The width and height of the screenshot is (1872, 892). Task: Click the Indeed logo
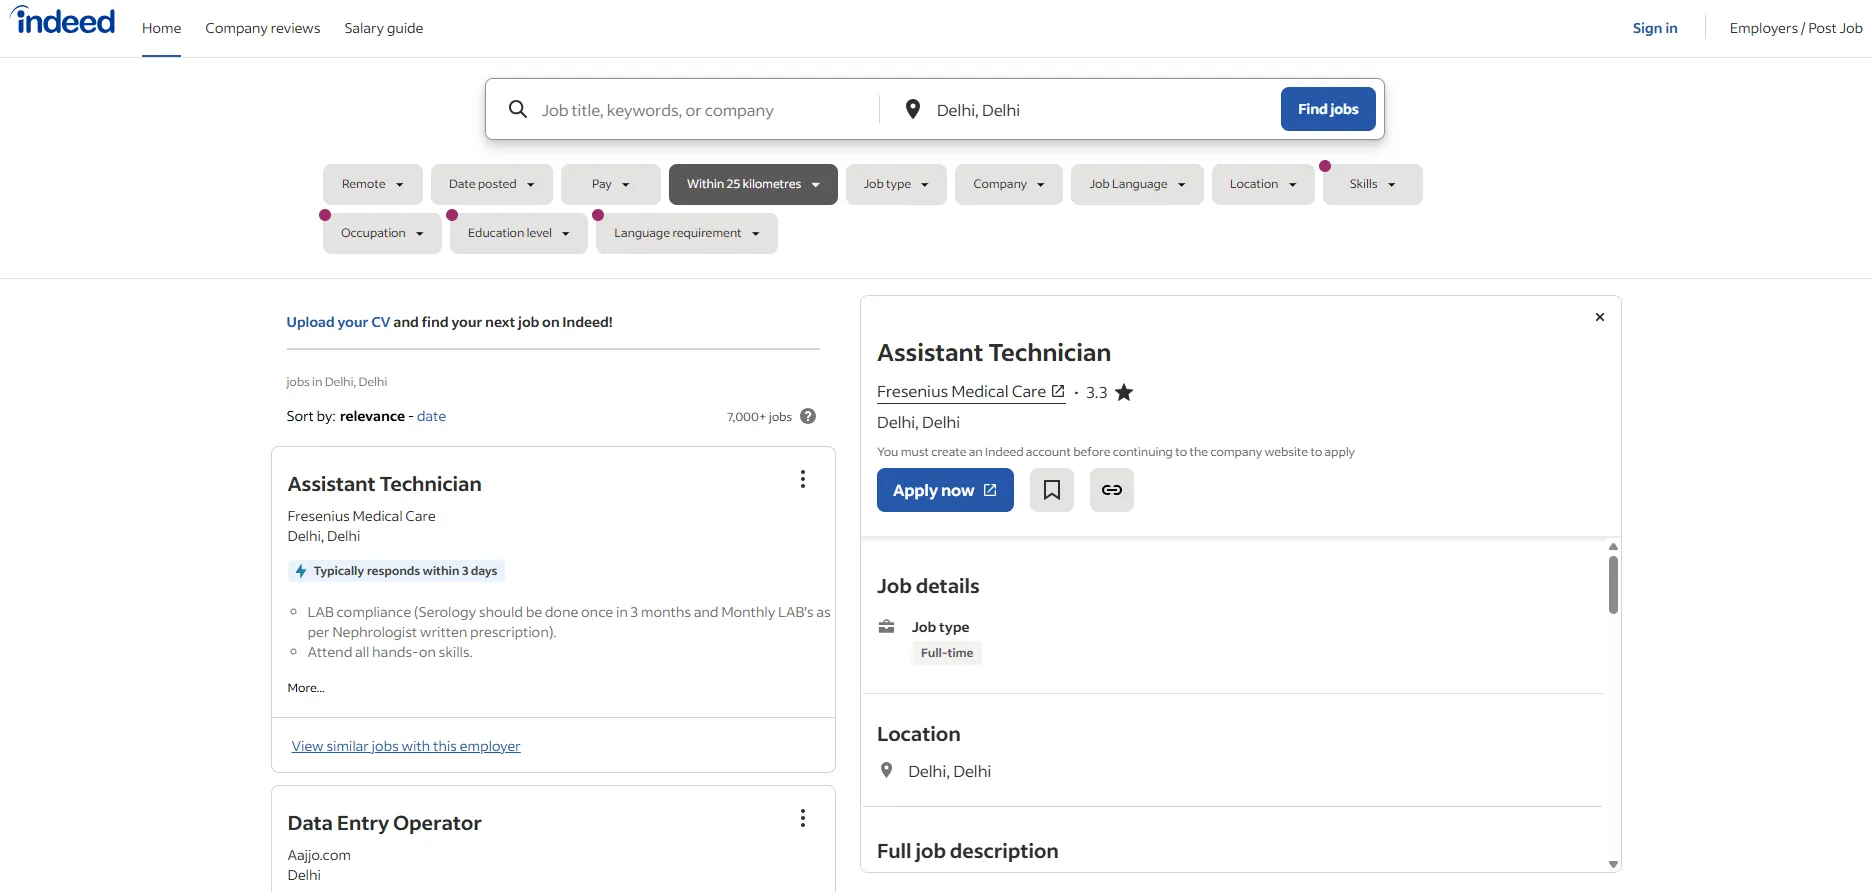[63, 21]
